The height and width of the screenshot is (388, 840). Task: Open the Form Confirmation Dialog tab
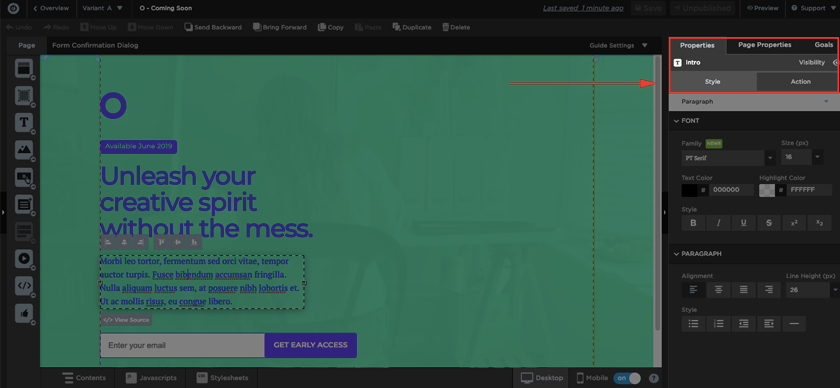(x=95, y=46)
